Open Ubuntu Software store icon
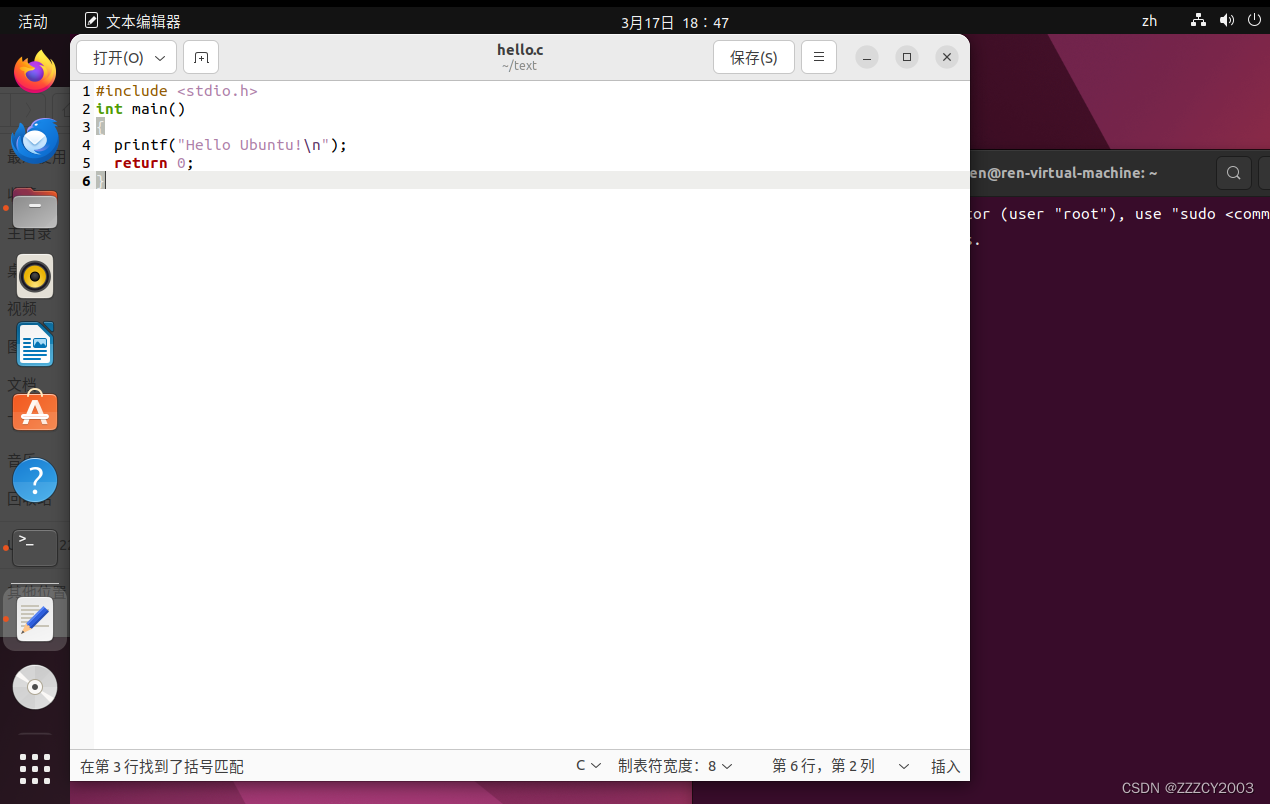Screen dimensions: 1270x804 click(x=35, y=412)
